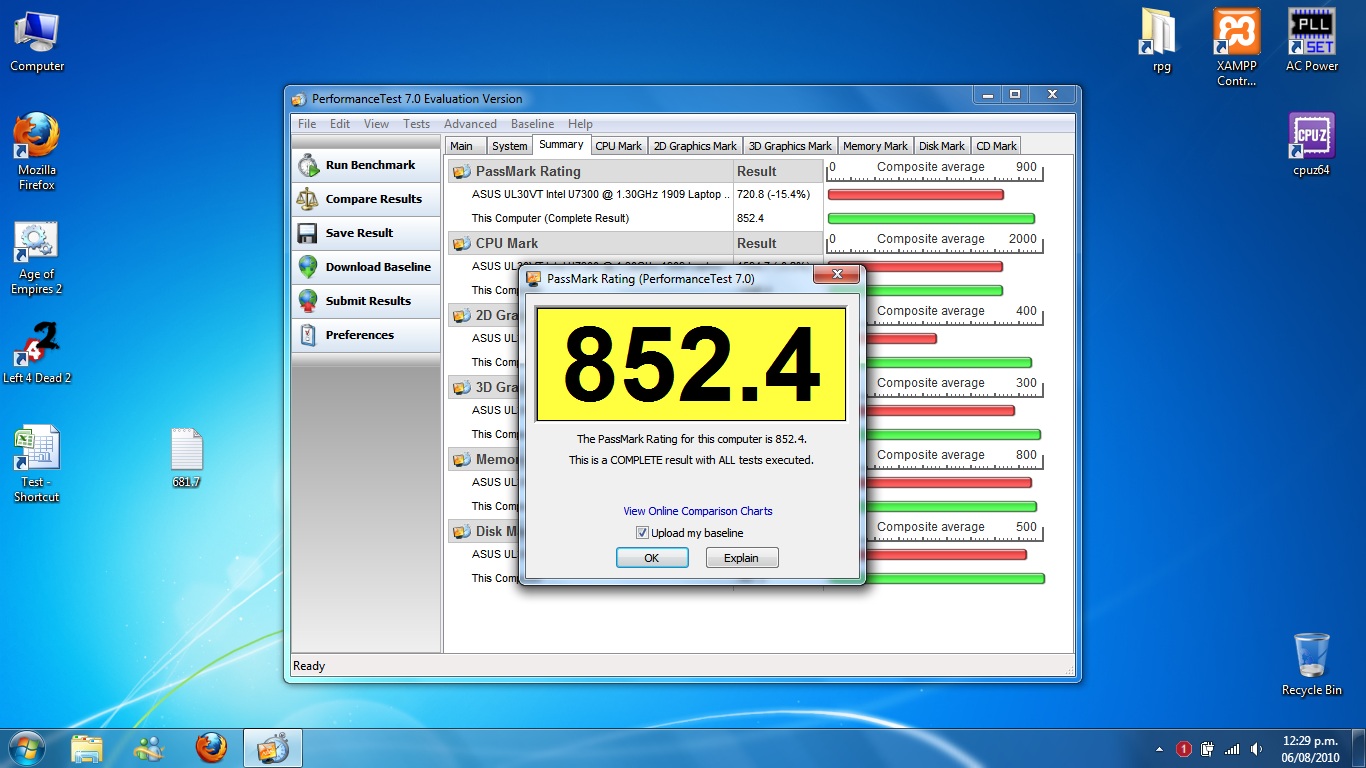Click the power plug tray icon
This screenshot has width=1366, height=768.
(x=1208, y=749)
